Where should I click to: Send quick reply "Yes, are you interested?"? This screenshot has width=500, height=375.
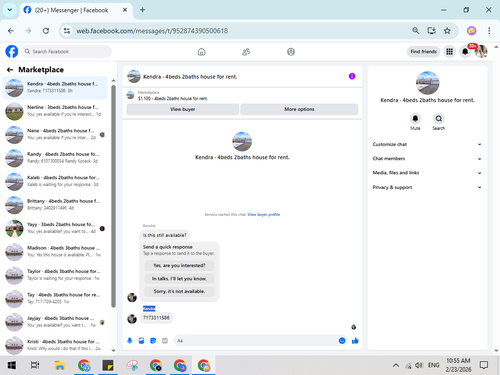(x=179, y=266)
